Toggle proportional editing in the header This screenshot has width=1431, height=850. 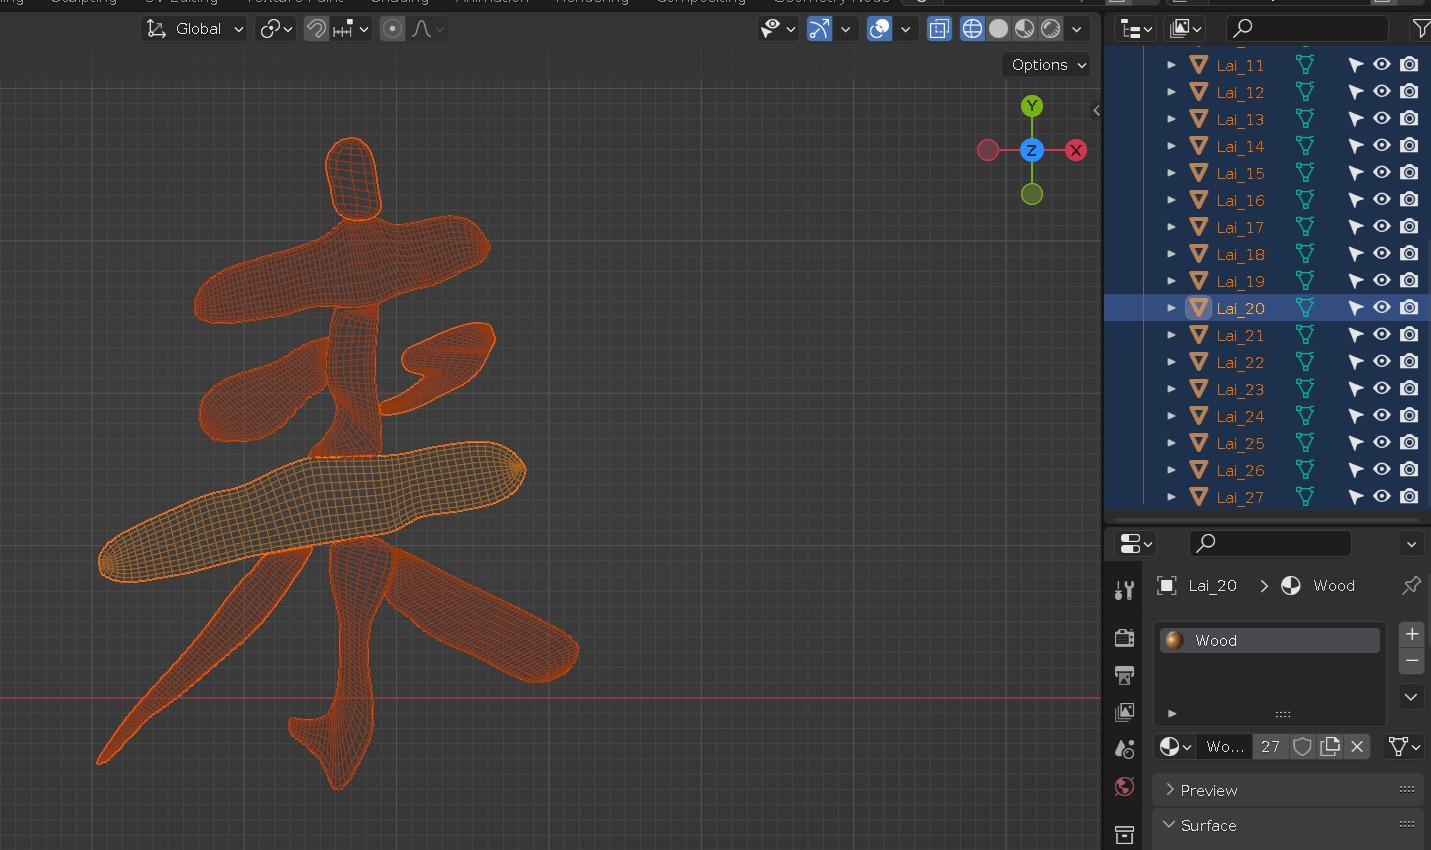(x=393, y=29)
